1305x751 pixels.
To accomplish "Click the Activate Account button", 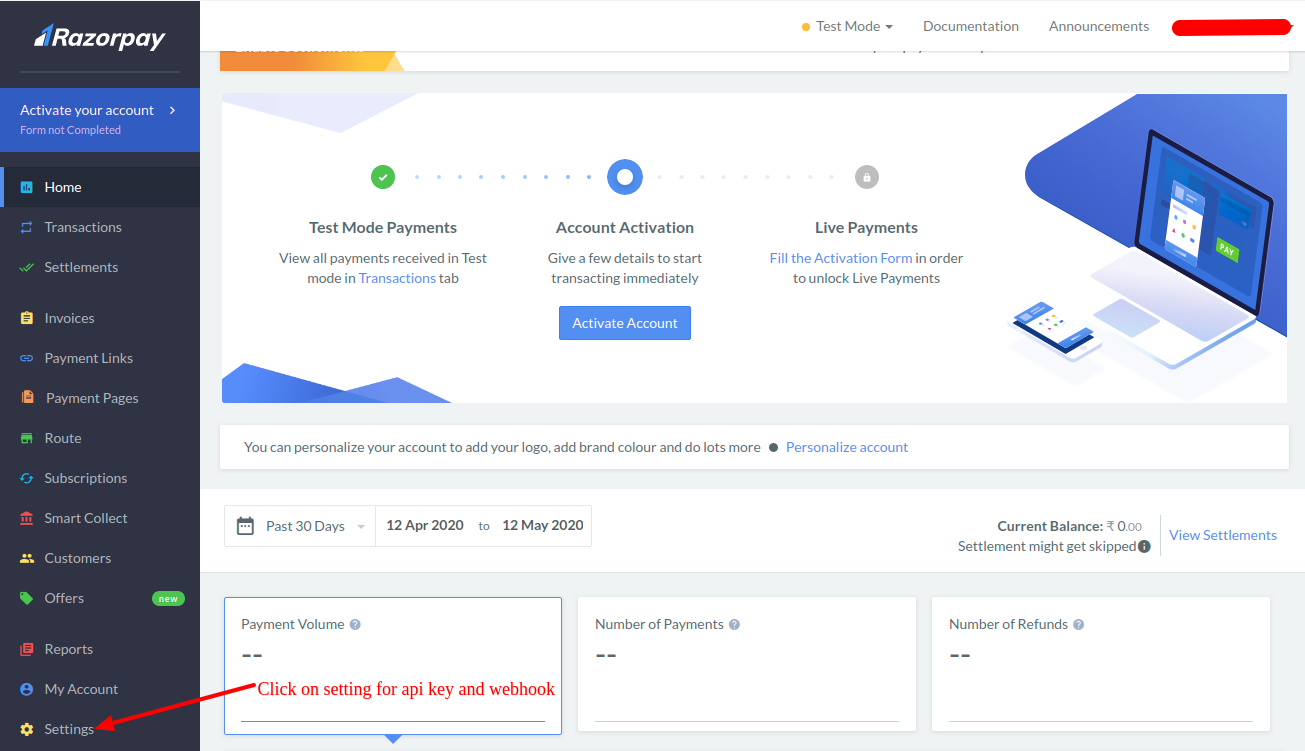I will 625,323.
